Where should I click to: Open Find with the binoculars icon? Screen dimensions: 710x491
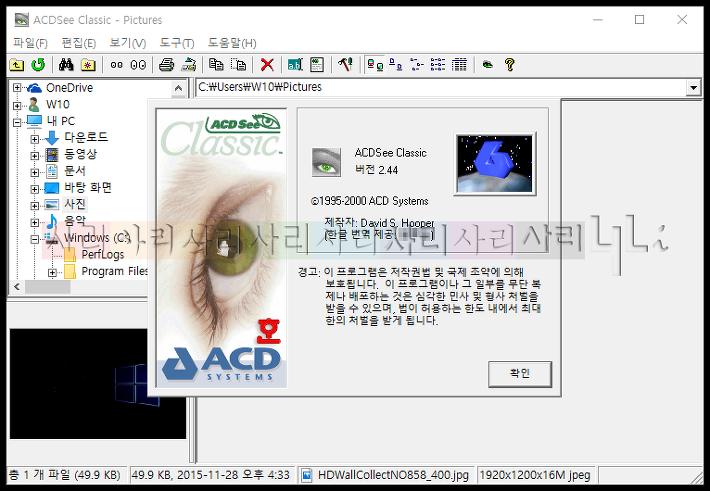(66, 65)
